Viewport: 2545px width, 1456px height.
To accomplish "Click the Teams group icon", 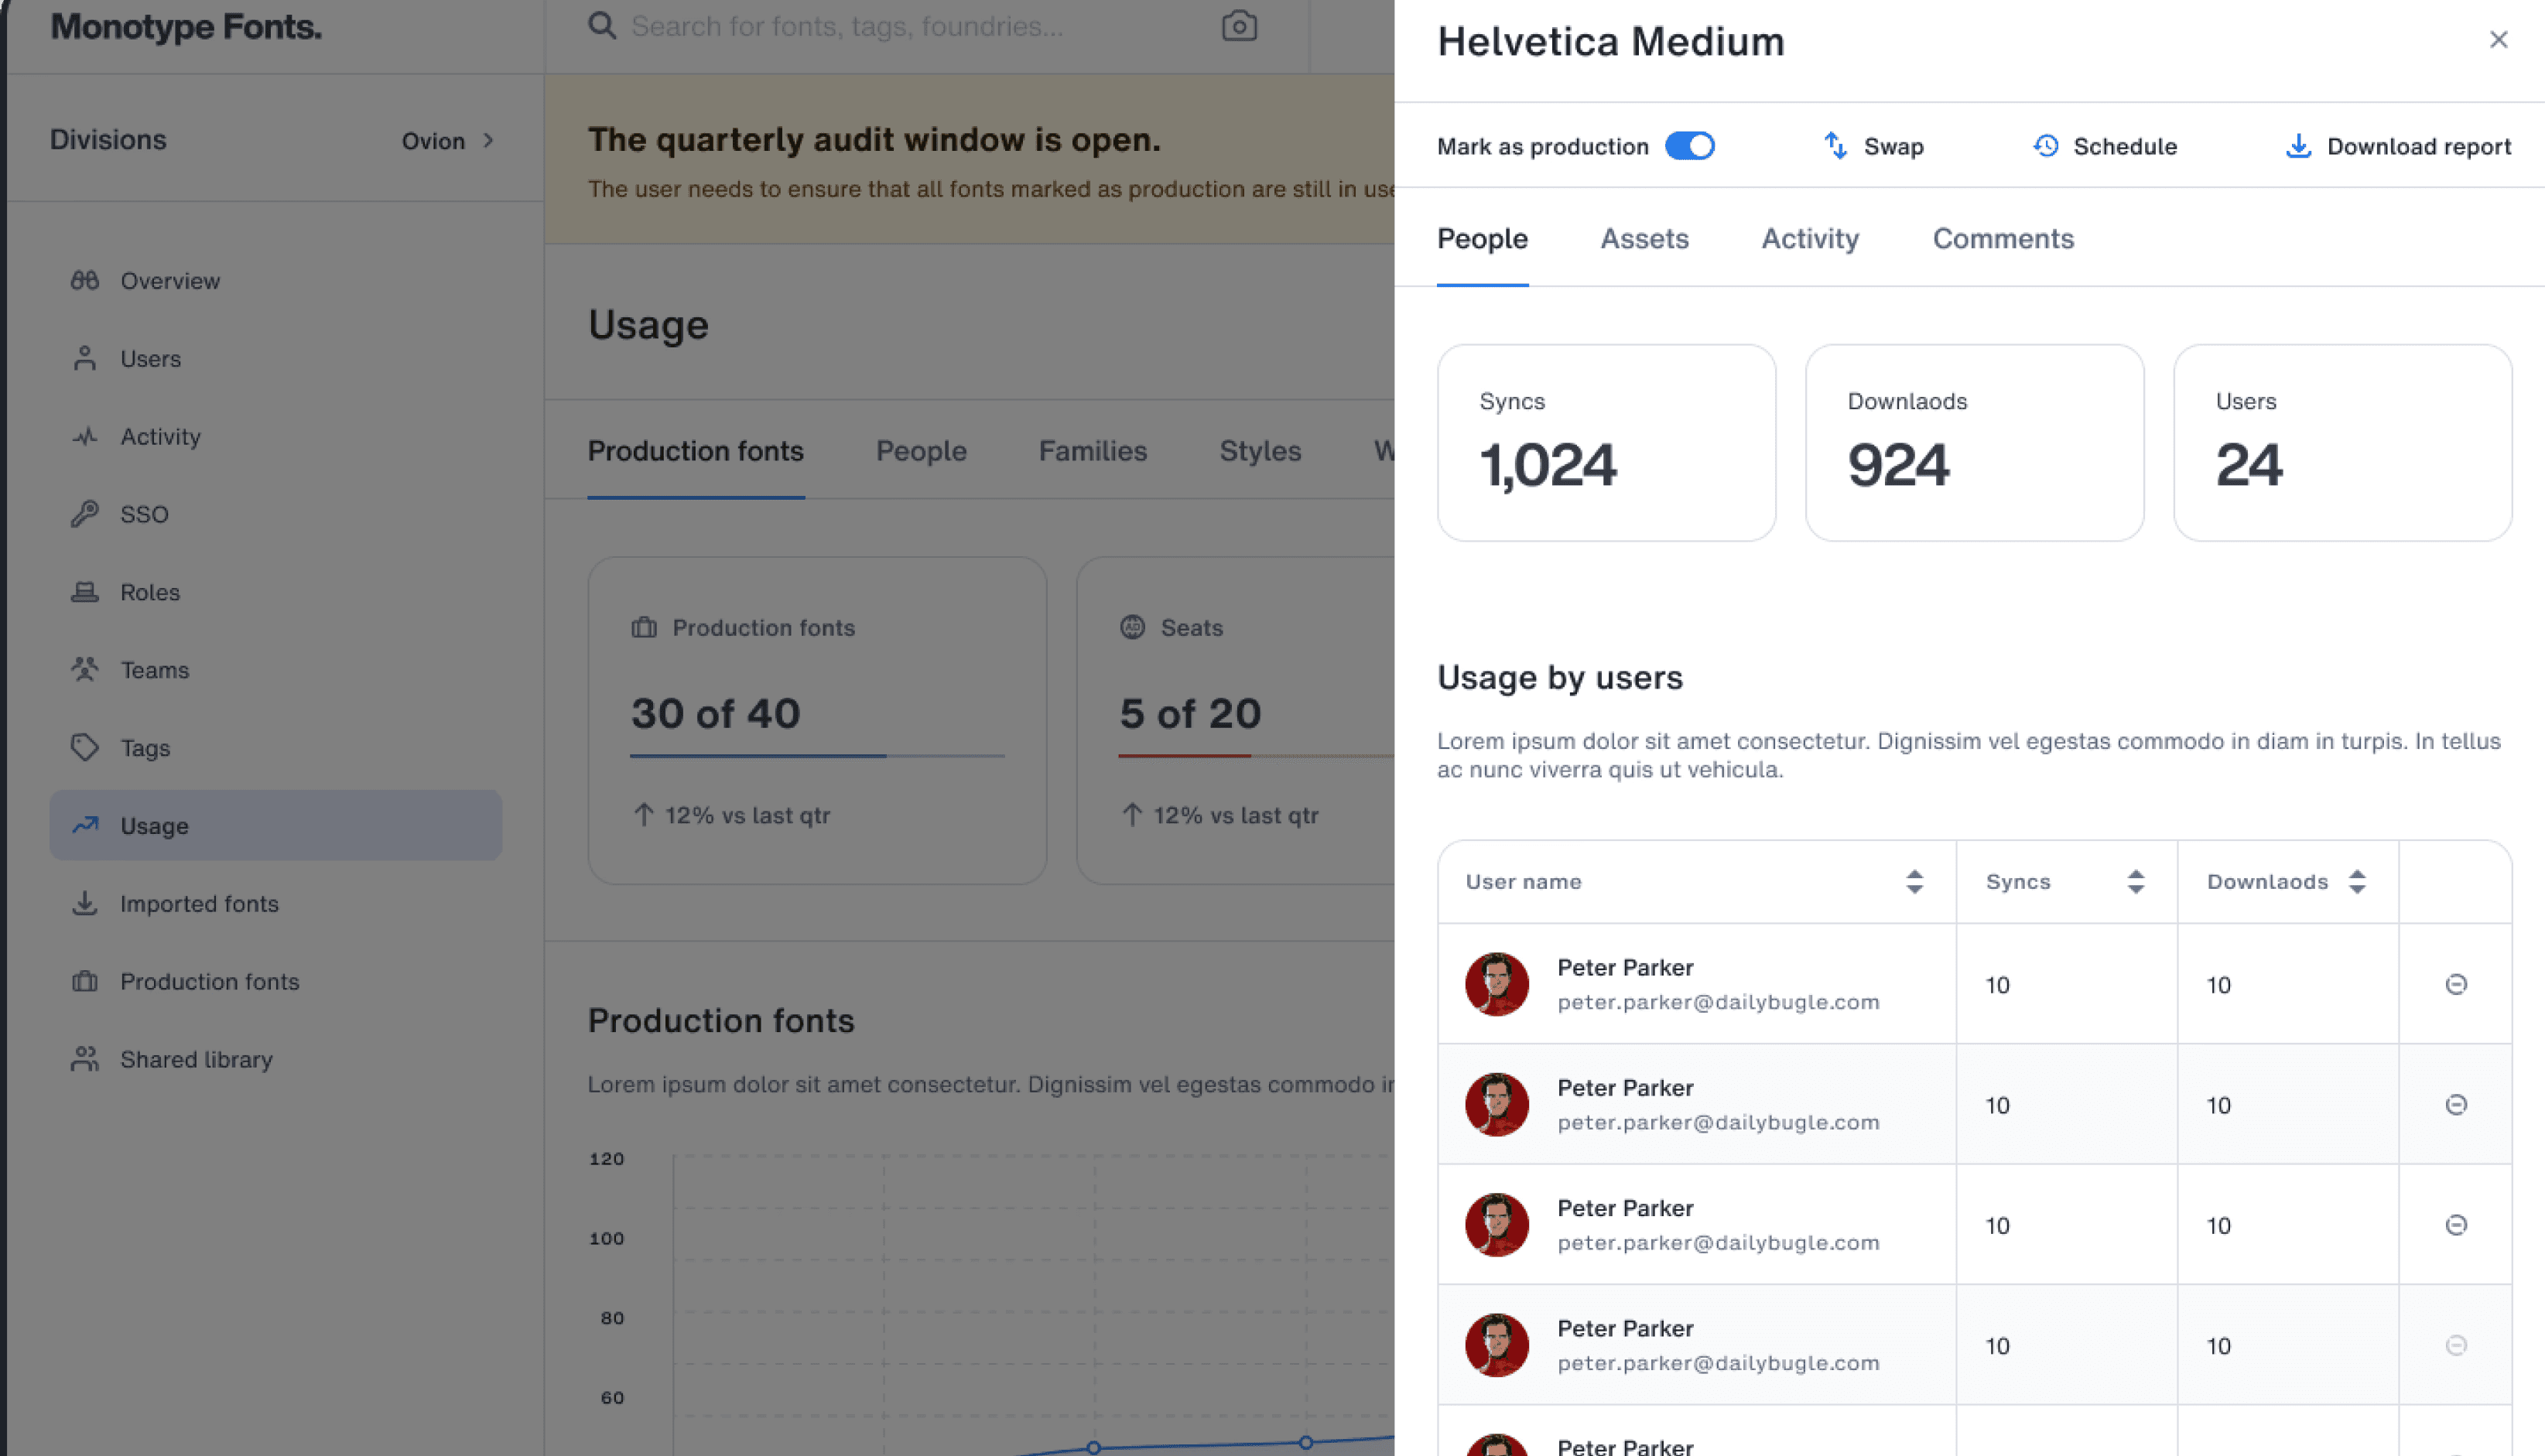I will point(85,670).
